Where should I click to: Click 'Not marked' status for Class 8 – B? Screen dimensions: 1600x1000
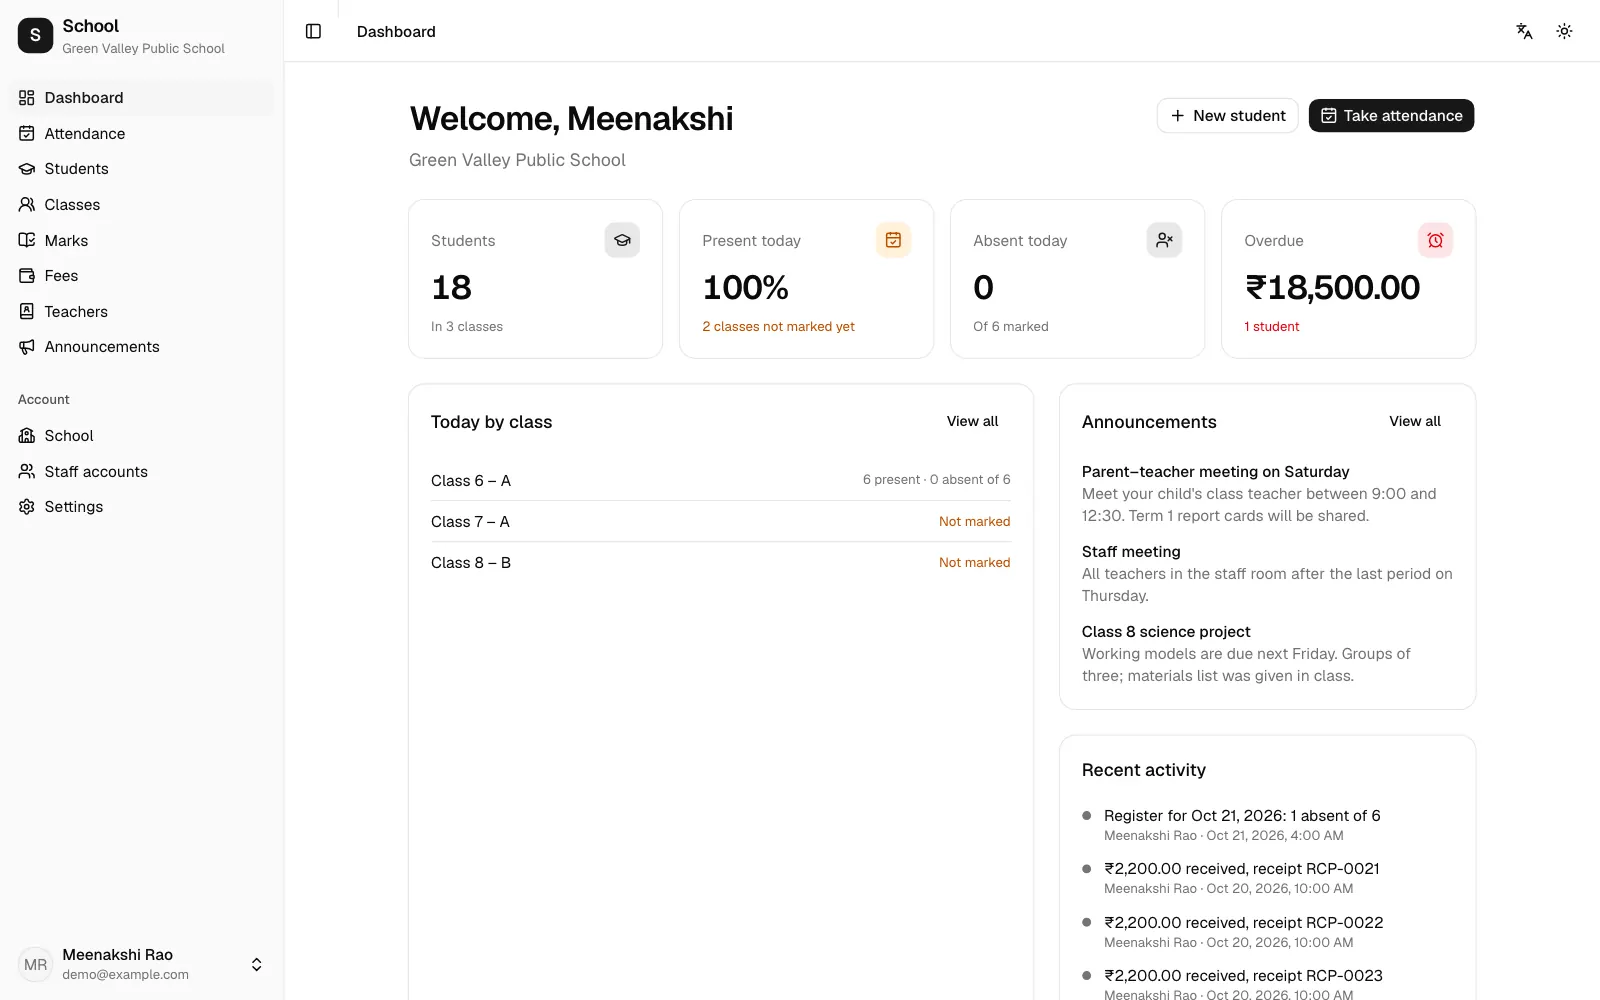pos(974,562)
